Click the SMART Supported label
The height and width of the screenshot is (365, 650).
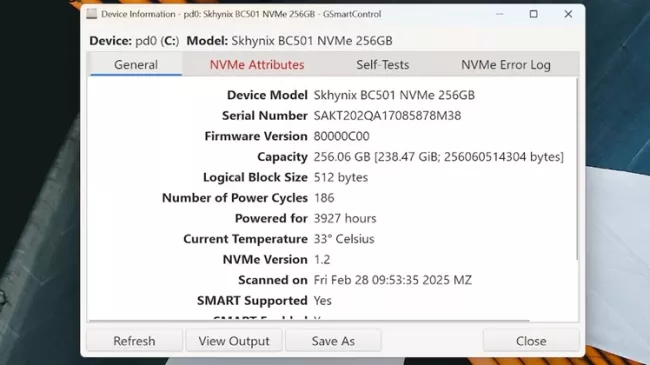252,301
